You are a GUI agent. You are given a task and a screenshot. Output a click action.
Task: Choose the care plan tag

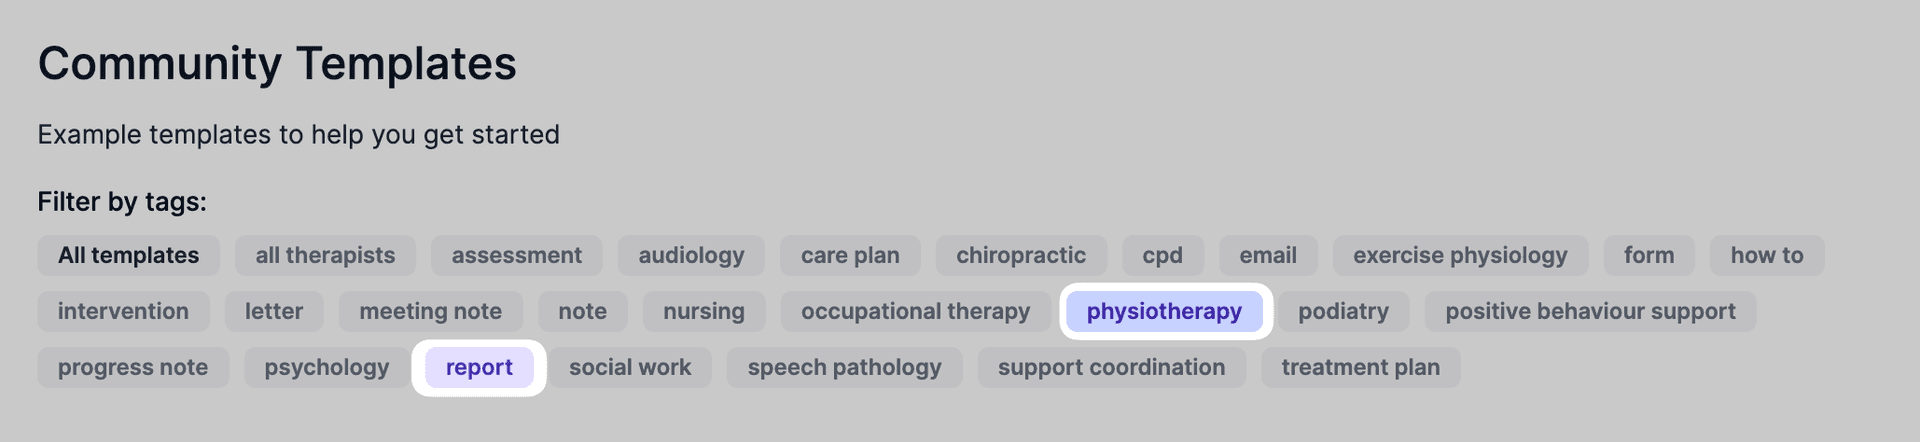click(x=850, y=256)
